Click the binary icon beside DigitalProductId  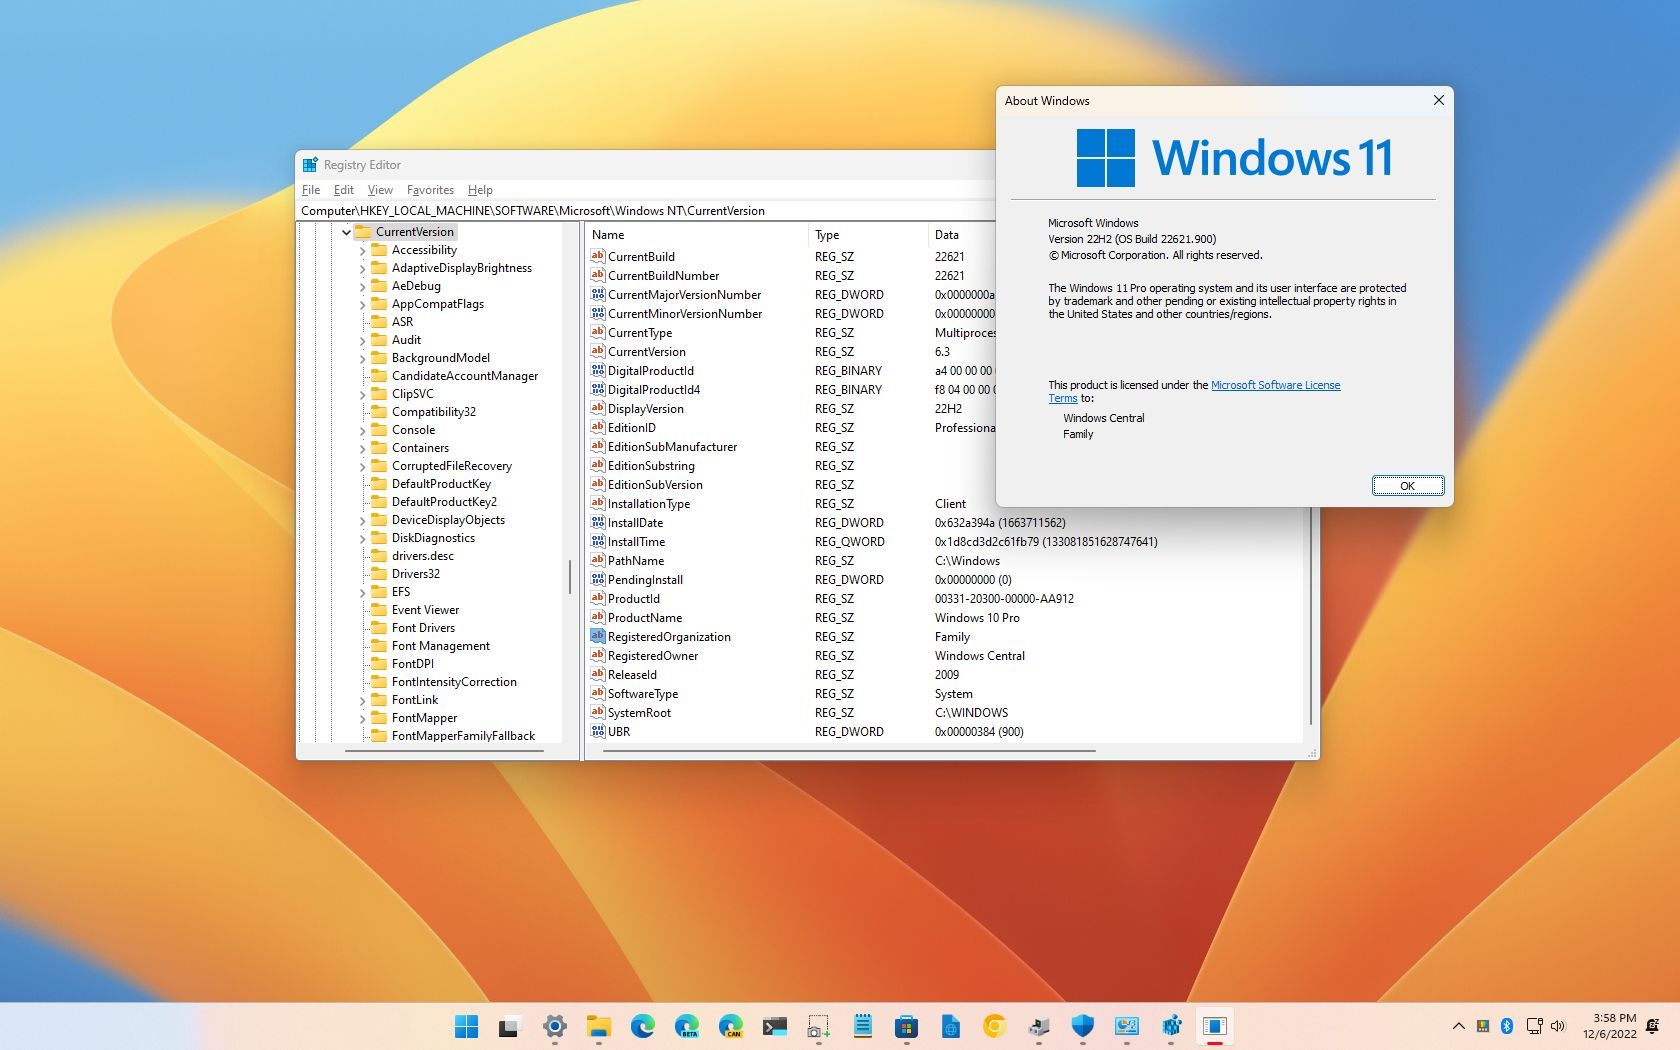597,370
